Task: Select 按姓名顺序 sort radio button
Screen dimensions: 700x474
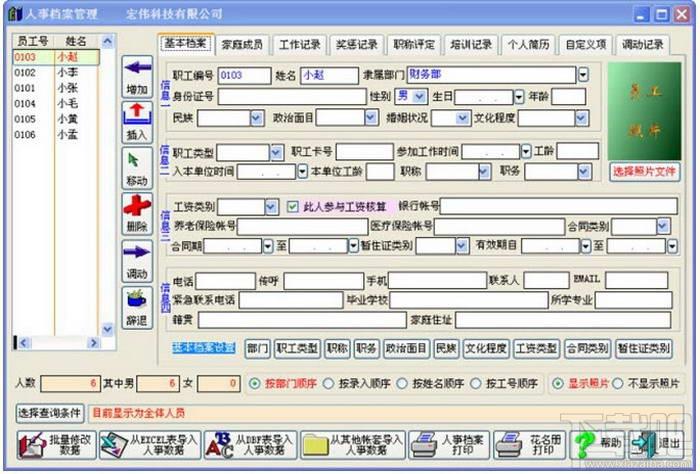Action: pos(404,384)
